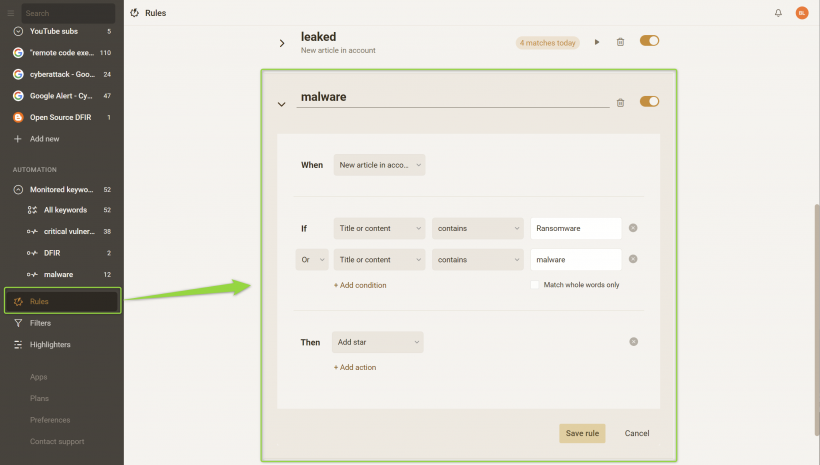Delete the leaked rule using trash icon
Screen dimensions: 820x465
(x=620, y=42)
